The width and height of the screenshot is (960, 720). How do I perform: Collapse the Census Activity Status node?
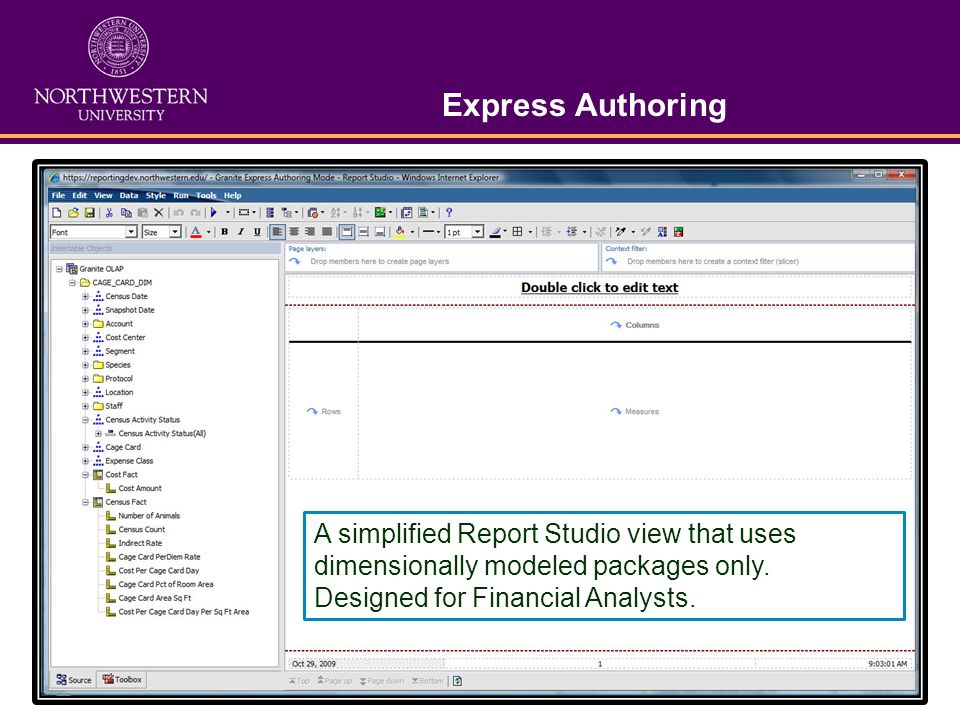pyautogui.click(x=86, y=420)
